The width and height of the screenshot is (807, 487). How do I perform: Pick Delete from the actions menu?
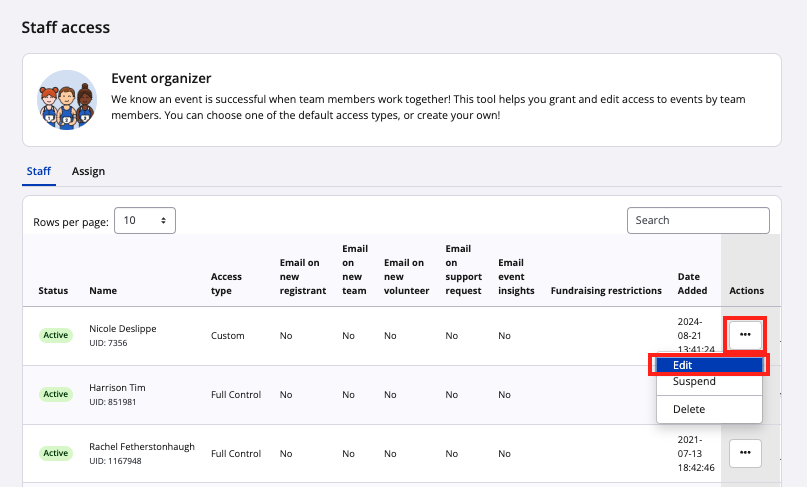(x=689, y=409)
